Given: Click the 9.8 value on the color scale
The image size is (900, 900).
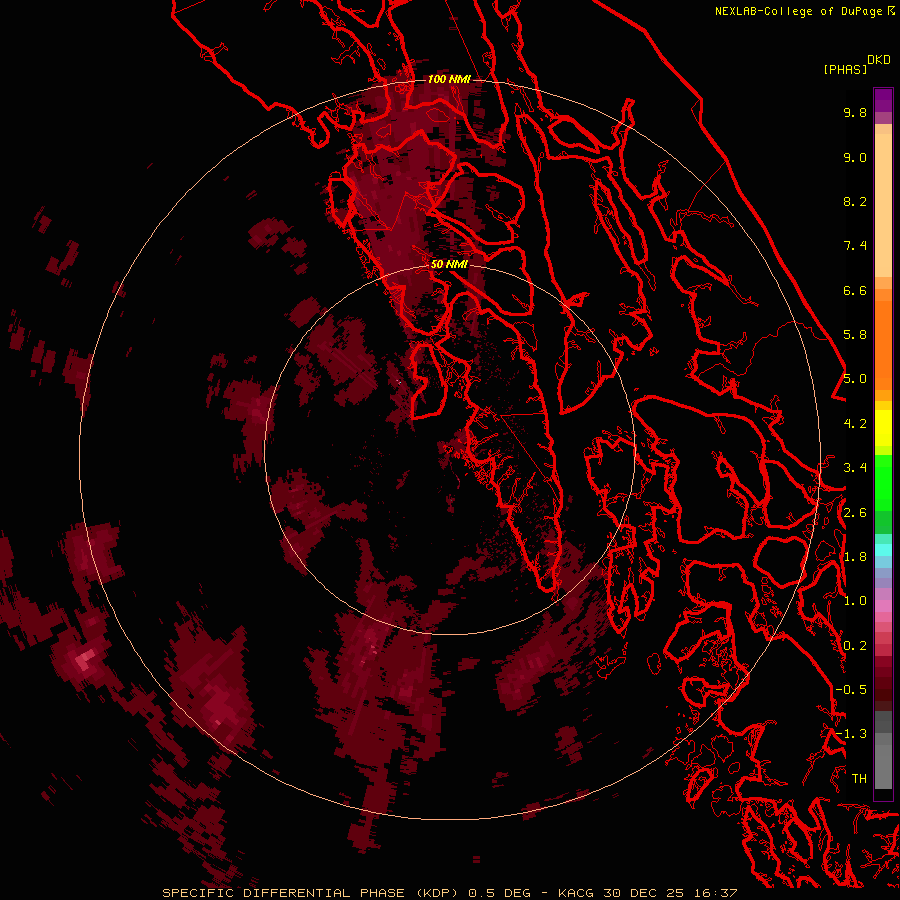Looking at the screenshot, I should [855, 112].
